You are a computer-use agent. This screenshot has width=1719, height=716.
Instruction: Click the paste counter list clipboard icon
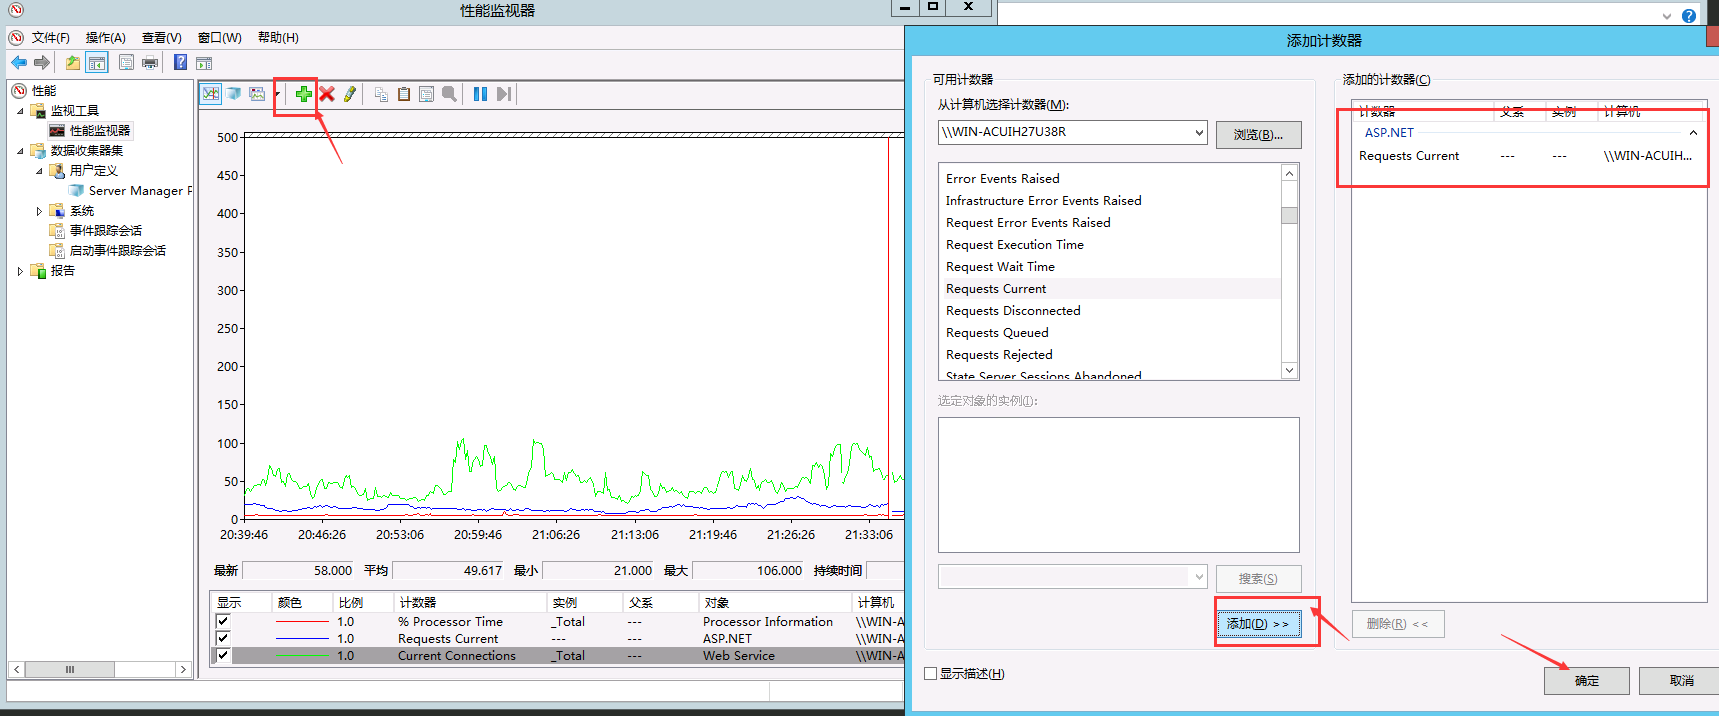(x=404, y=94)
